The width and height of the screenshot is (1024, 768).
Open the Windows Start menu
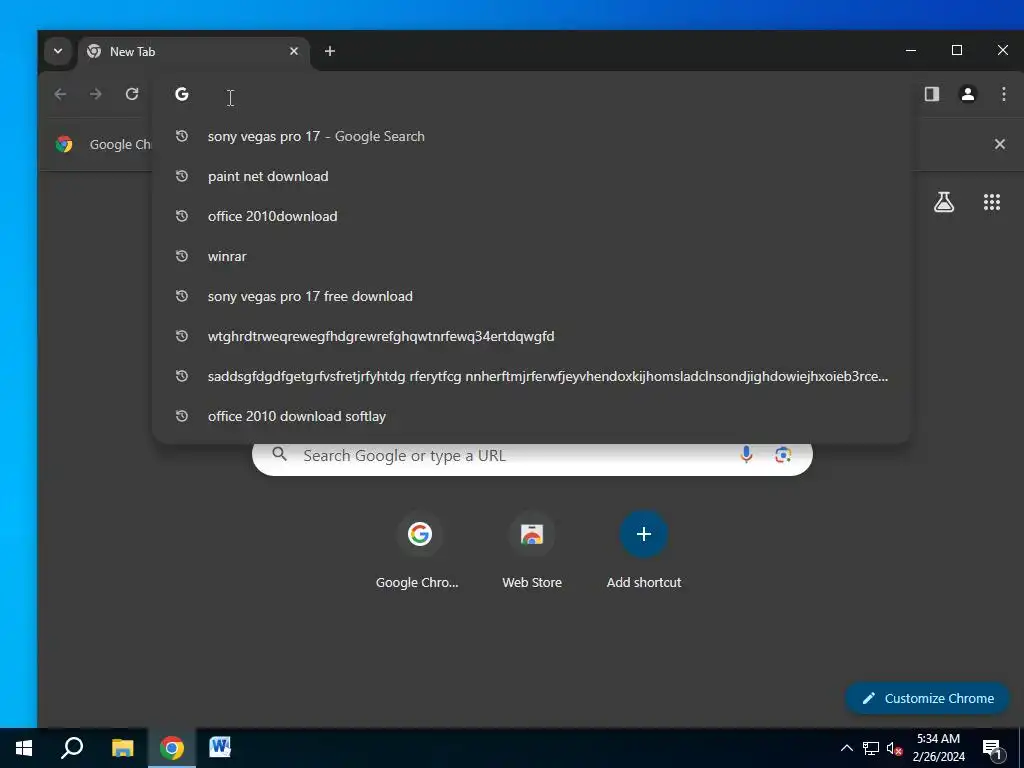pos(24,748)
